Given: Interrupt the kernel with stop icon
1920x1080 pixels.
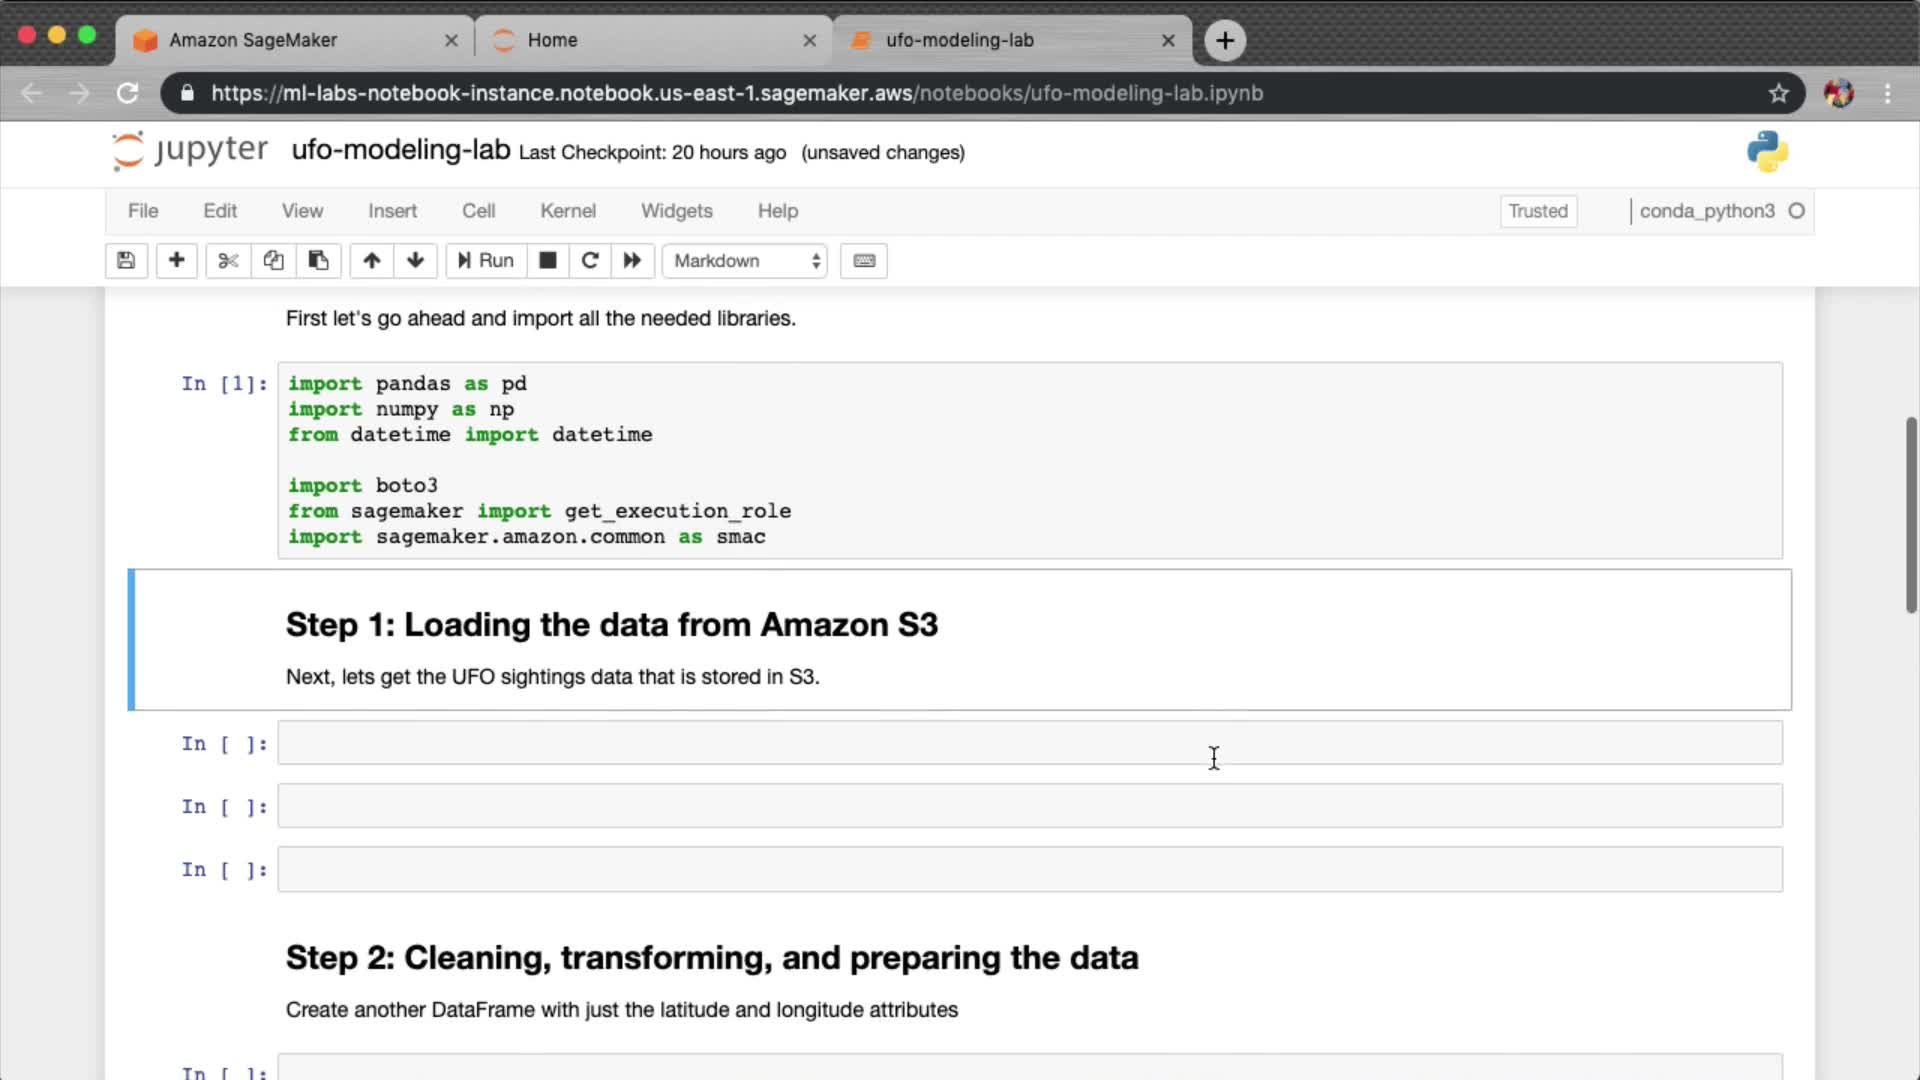Looking at the screenshot, I should (x=547, y=261).
